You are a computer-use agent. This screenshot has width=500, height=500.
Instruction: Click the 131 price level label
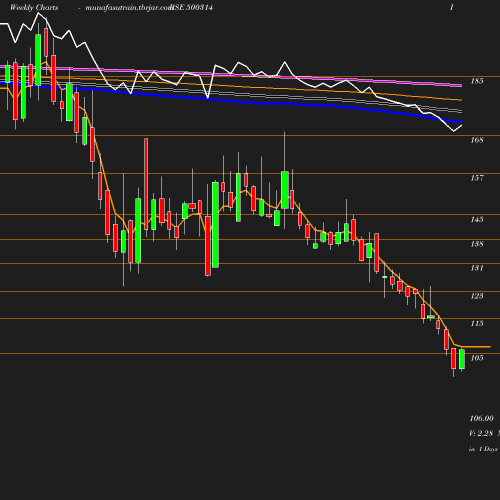click(477, 268)
